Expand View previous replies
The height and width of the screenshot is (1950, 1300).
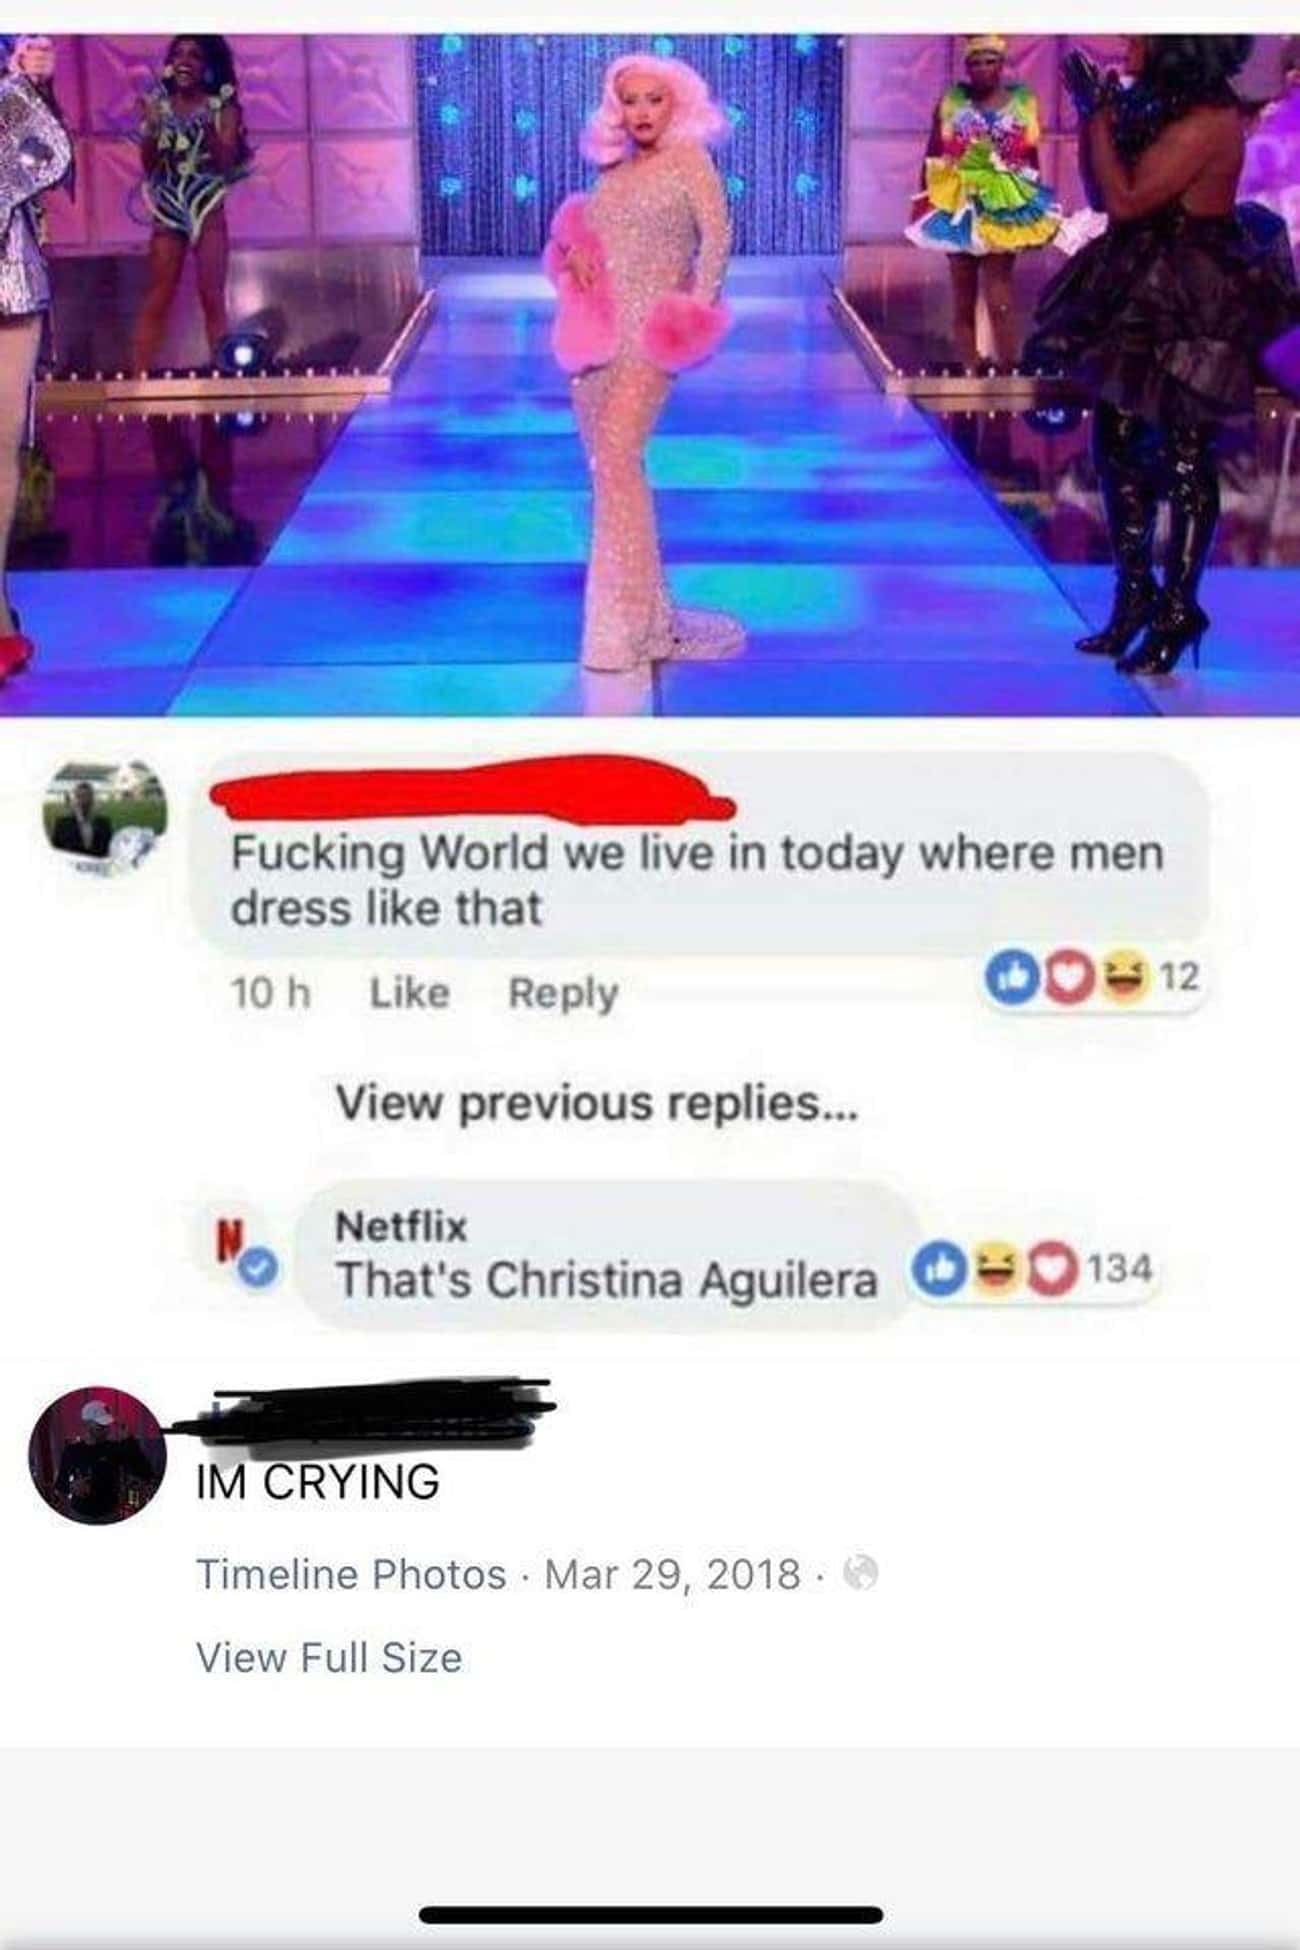point(597,1103)
